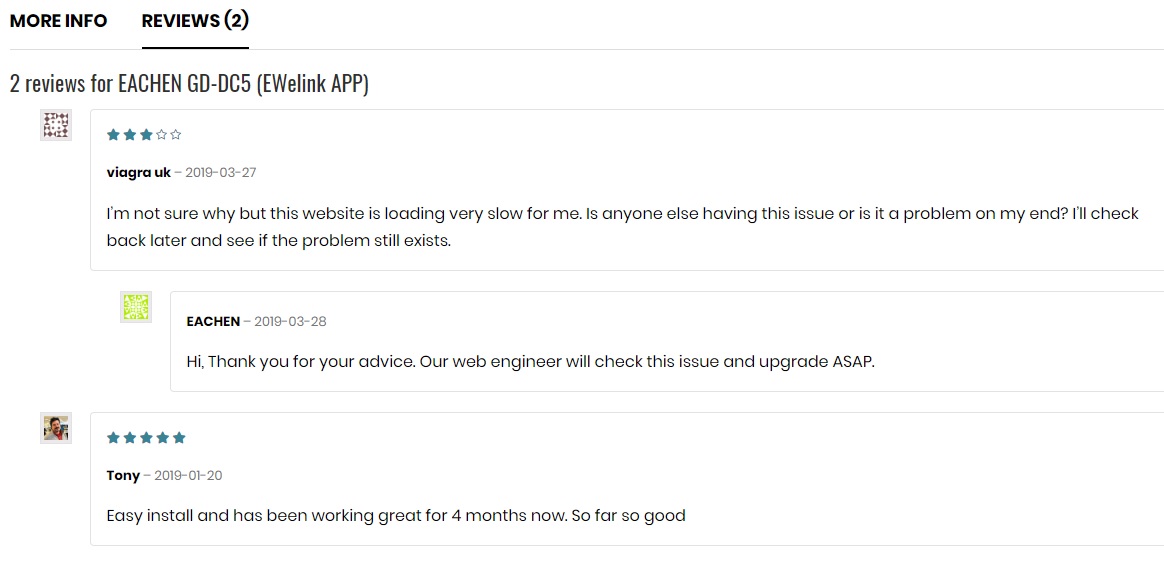The width and height of the screenshot is (1164, 561).
Task: Open the More Info tab
Action: (x=58, y=21)
